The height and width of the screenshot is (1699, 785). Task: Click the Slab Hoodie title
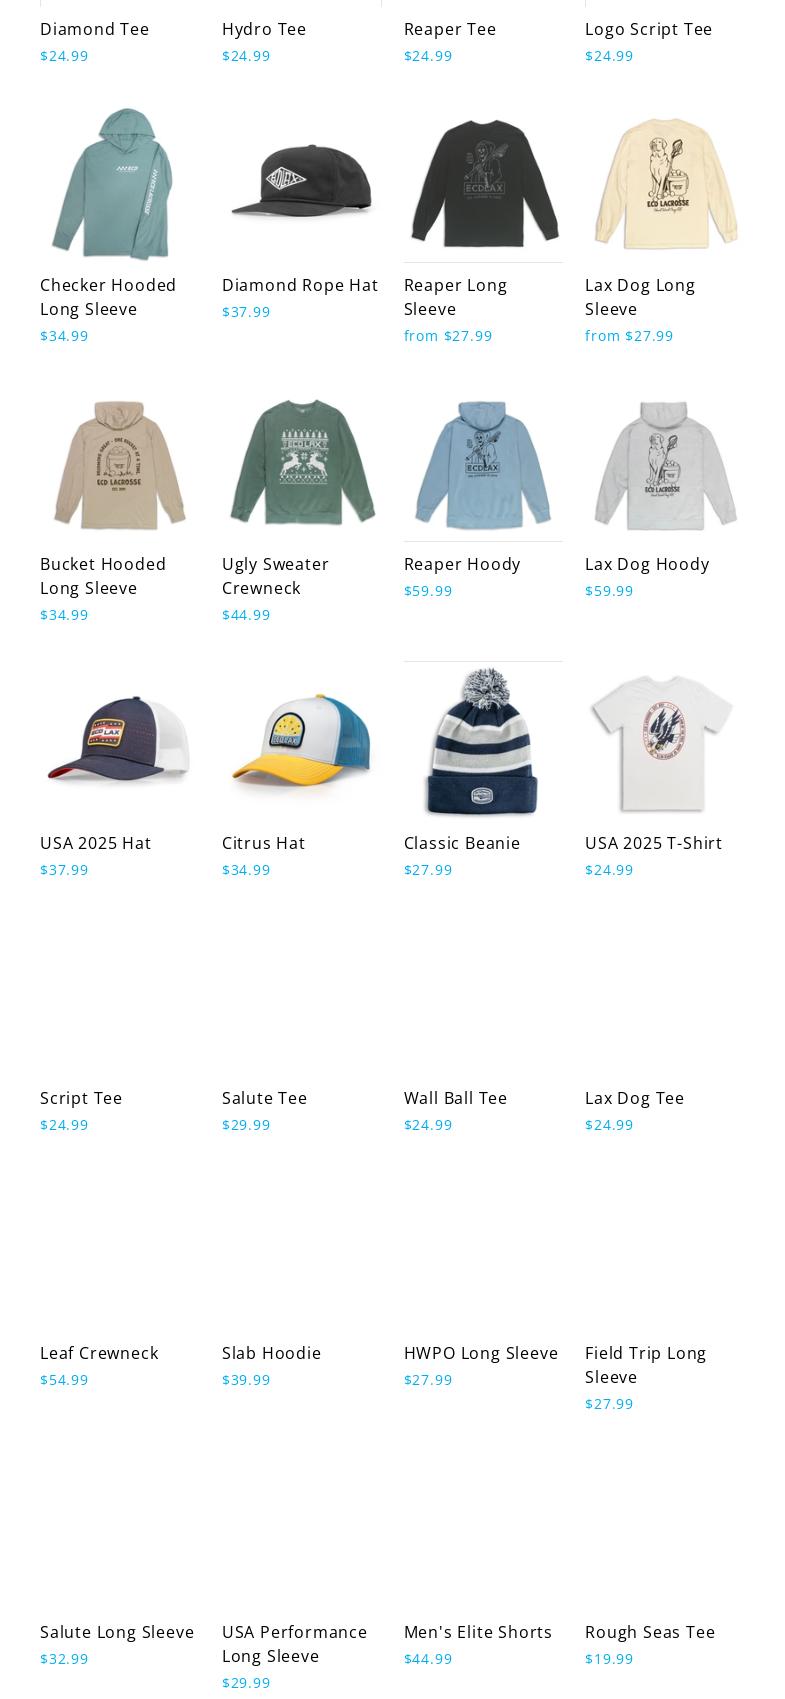[271, 1353]
